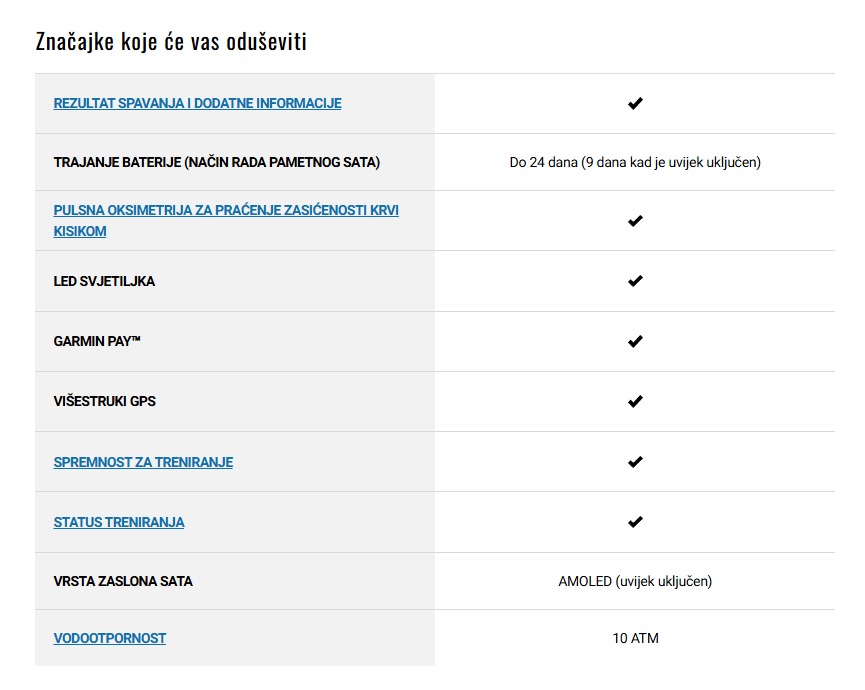The width and height of the screenshot is (865, 690).
Task: Click the Vrsta zaslona sata label
Action: (x=123, y=581)
